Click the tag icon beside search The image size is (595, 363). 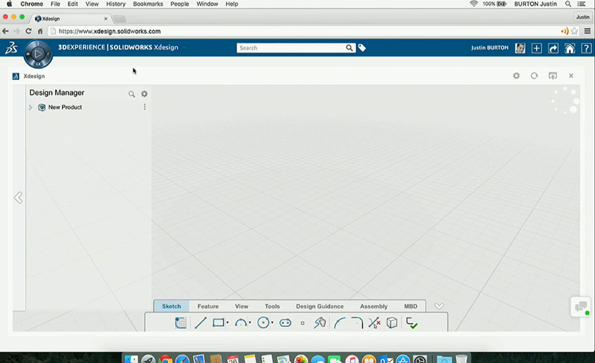[x=362, y=48]
